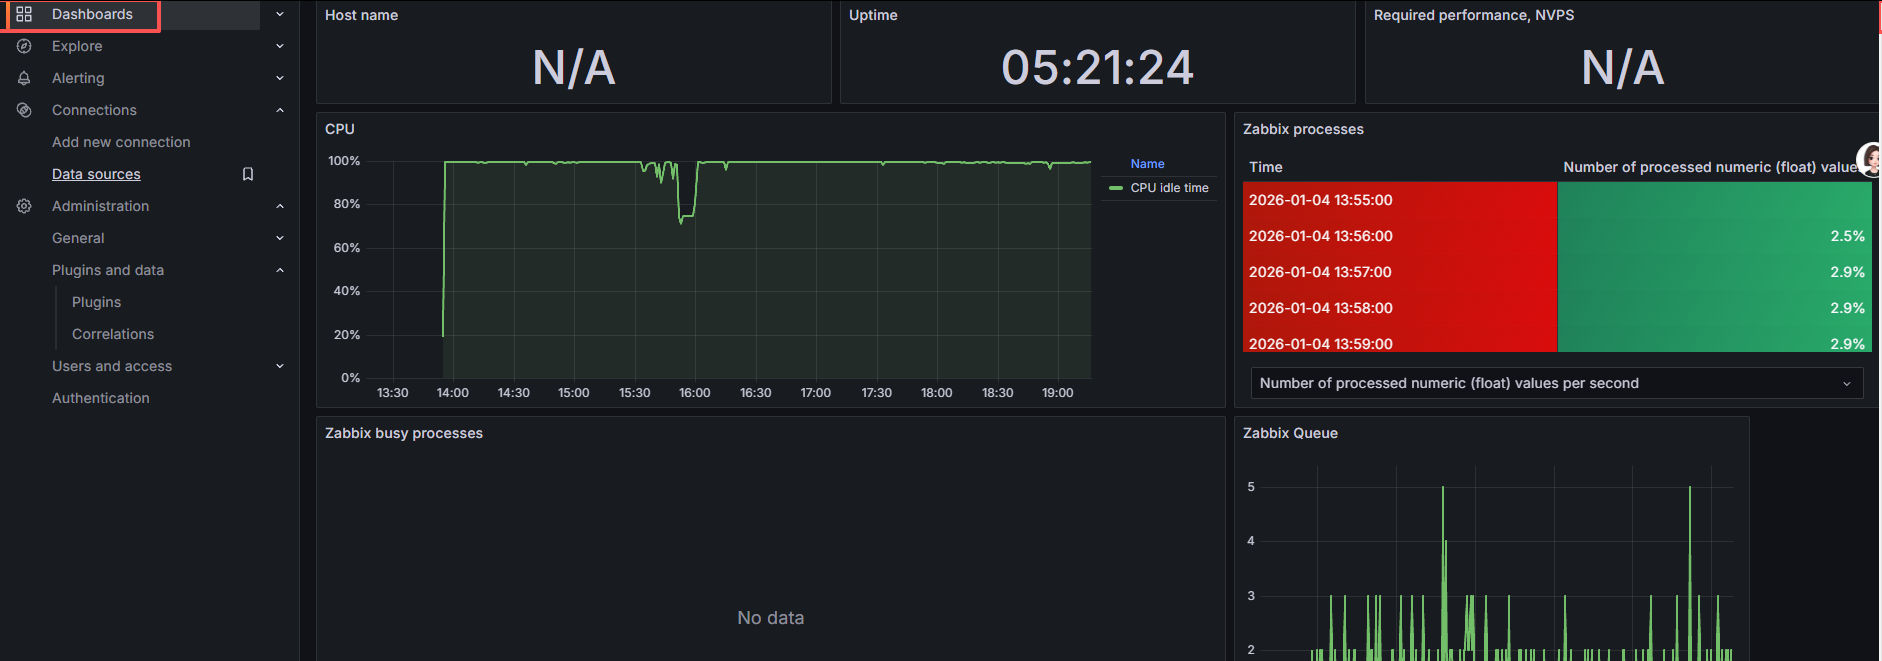Sort by the Time column header
Image resolution: width=1882 pixels, height=661 pixels.
tap(1265, 167)
